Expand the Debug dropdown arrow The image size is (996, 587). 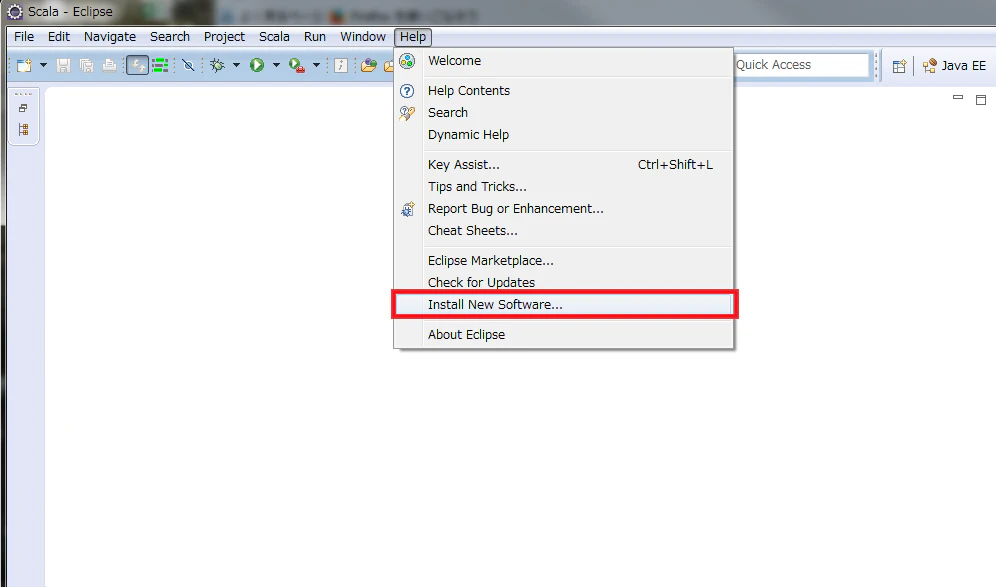[x=236, y=65]
